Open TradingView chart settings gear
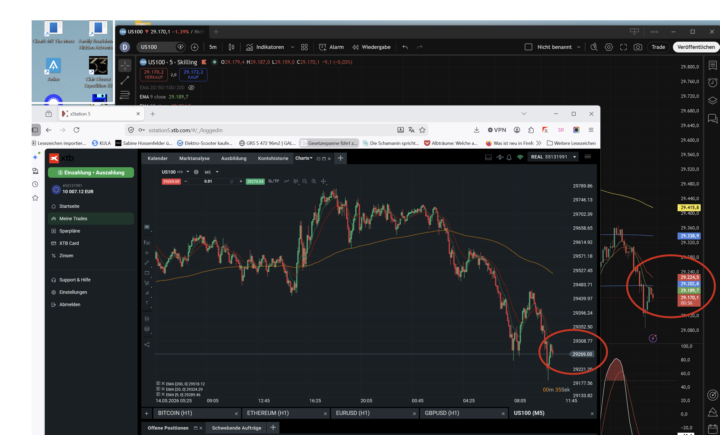Screen dimensions: 720x435 (608, 47)
